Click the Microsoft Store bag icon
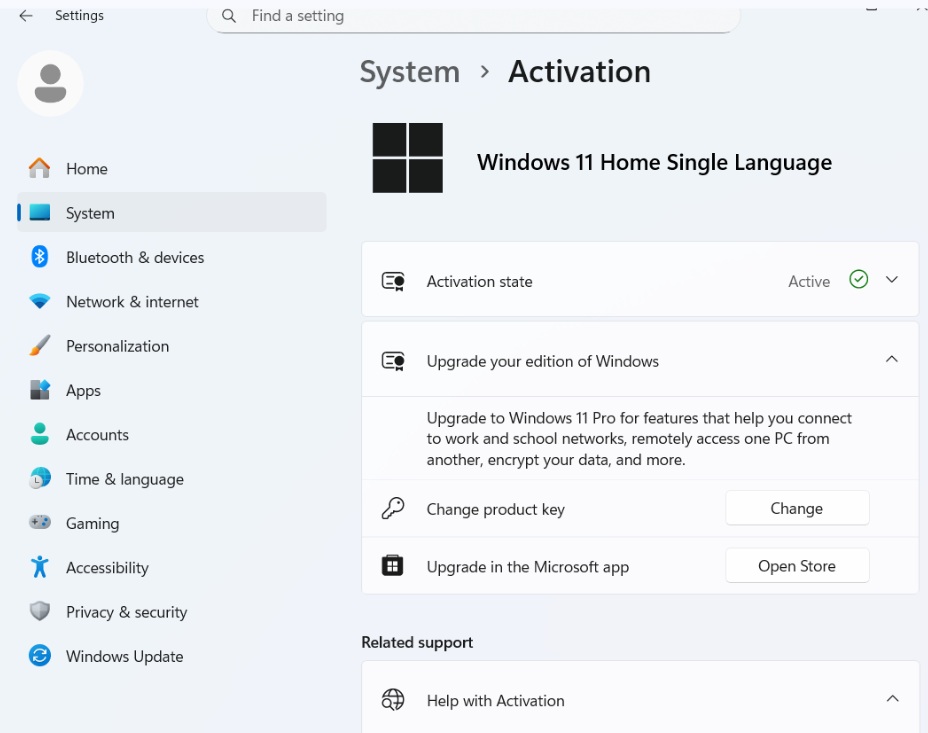The image size is (928, 733). pos(392,566)
